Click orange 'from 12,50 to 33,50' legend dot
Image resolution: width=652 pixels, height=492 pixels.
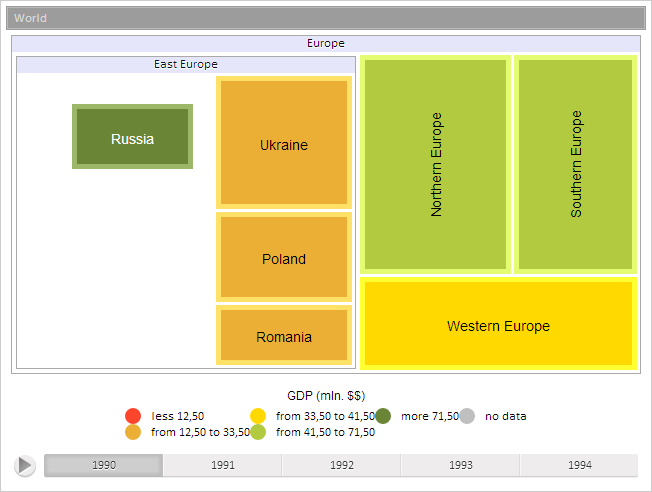coord(133,432)
